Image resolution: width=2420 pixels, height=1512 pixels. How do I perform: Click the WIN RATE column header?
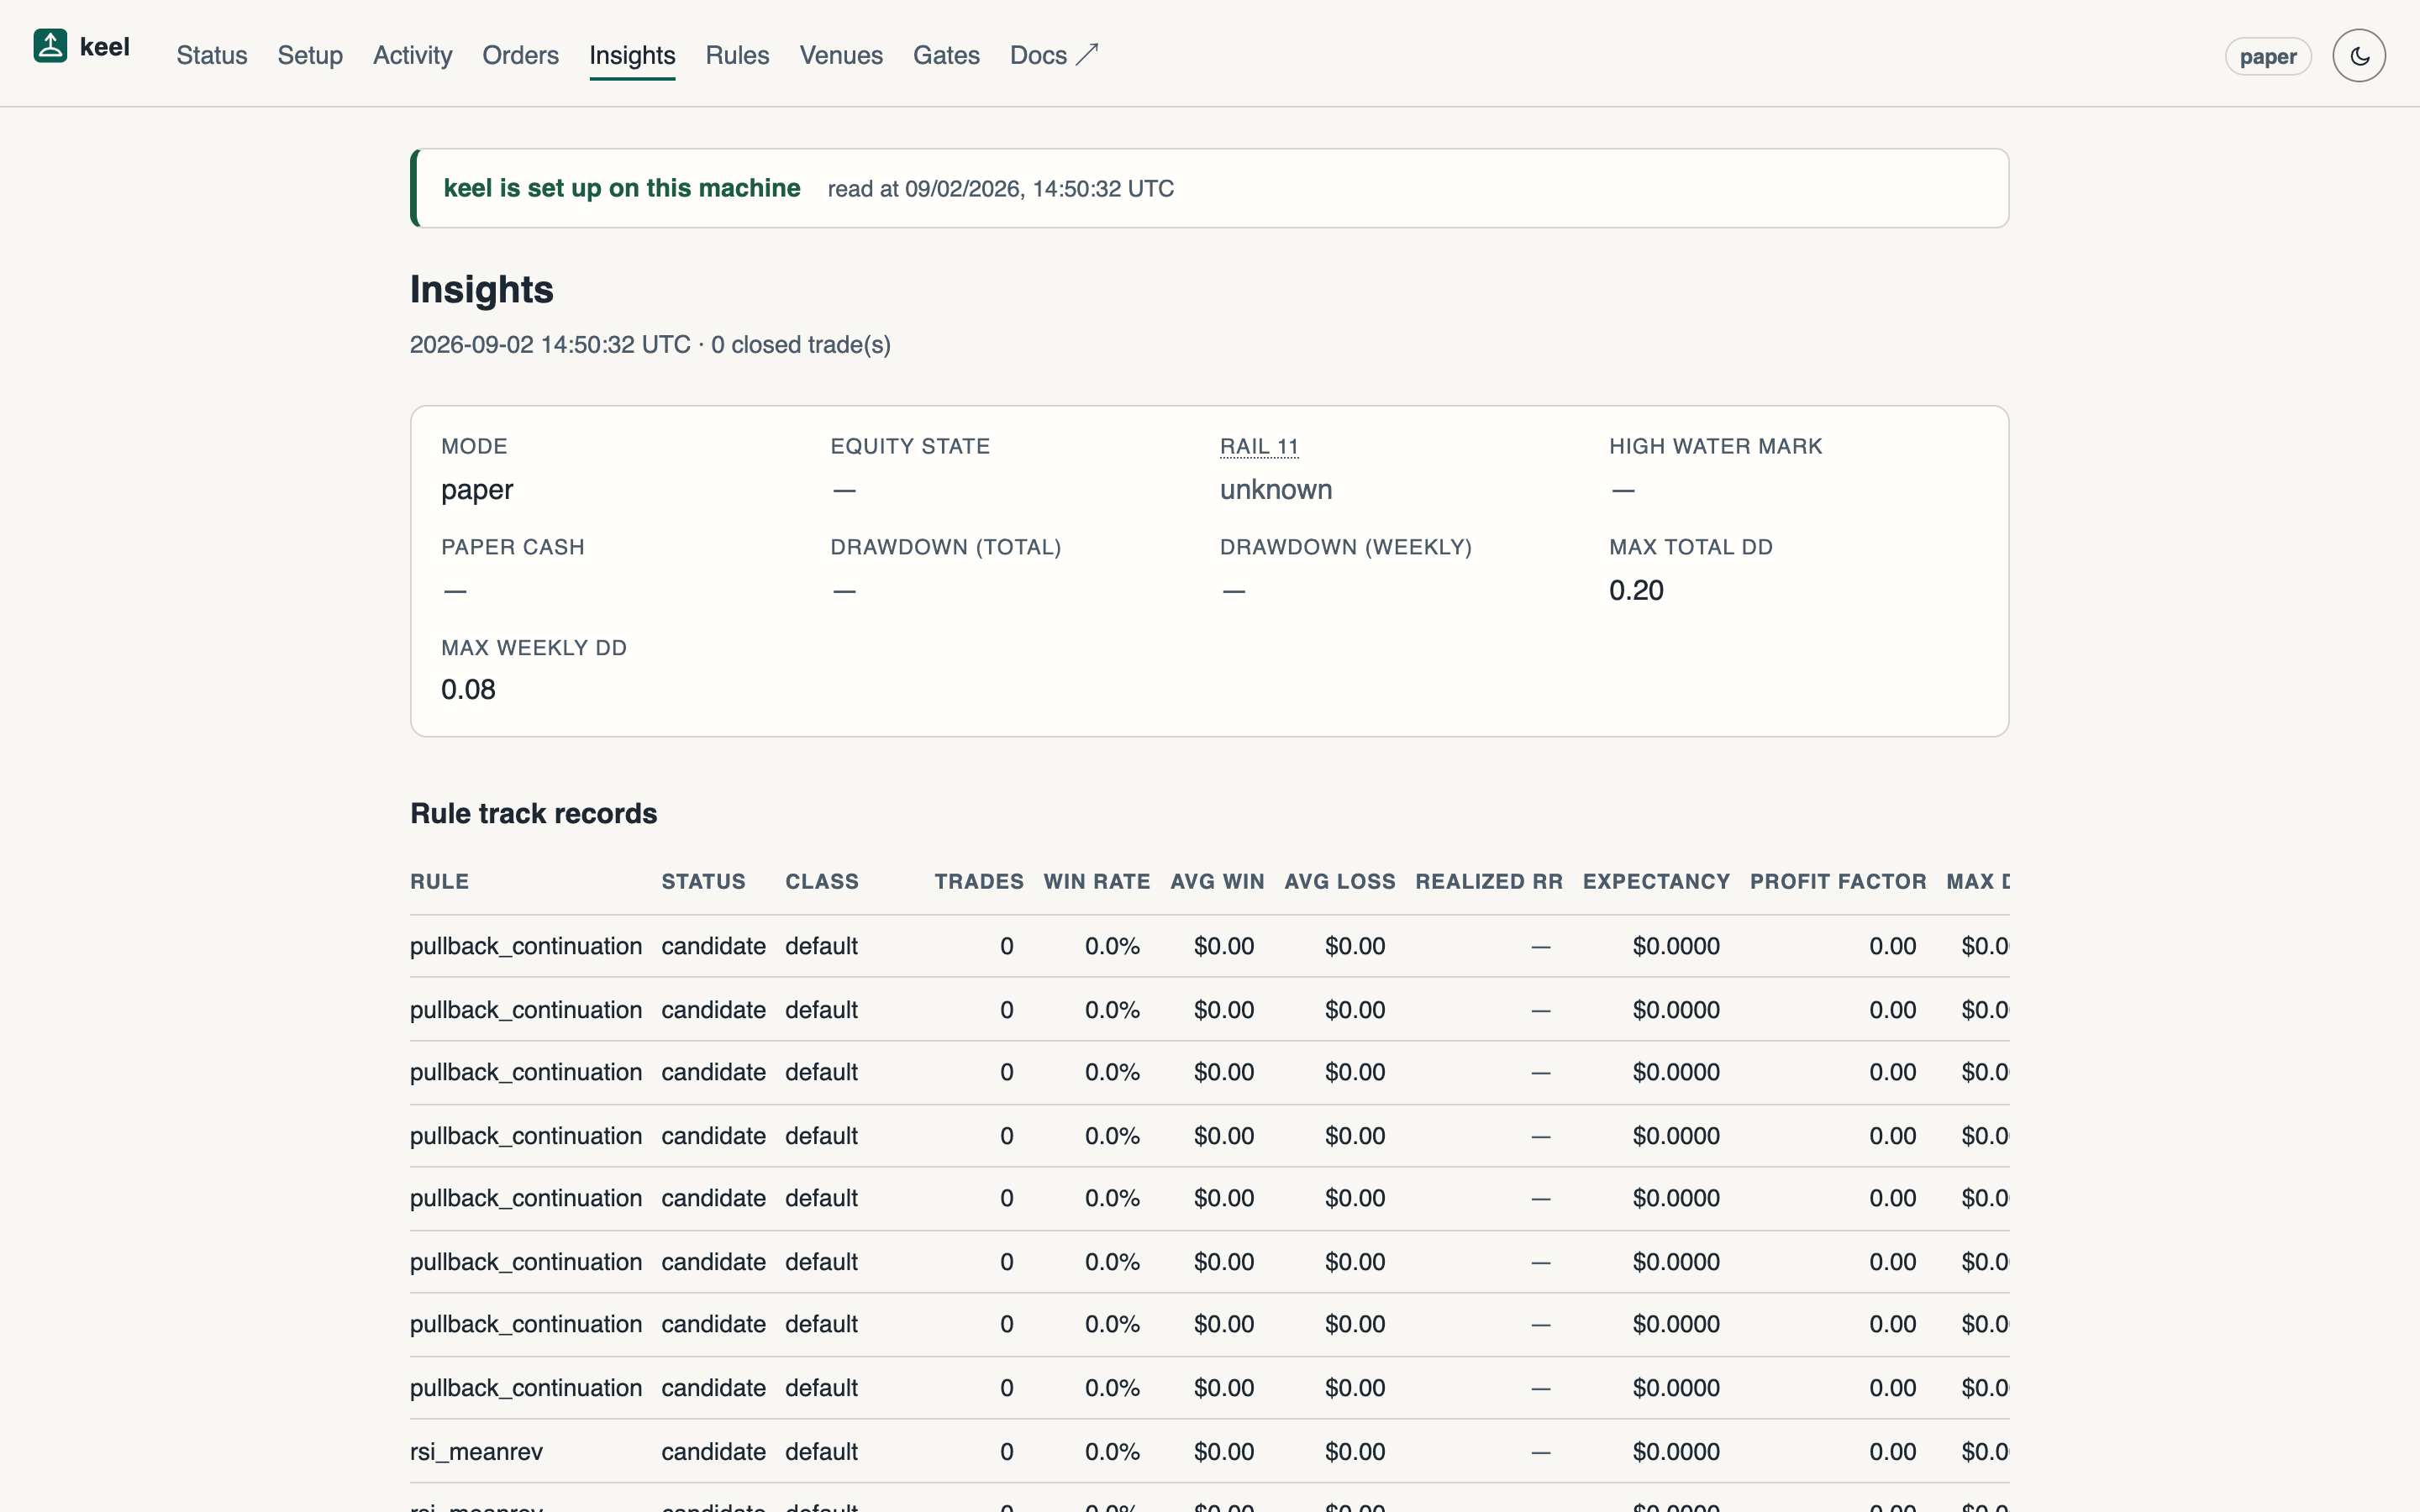(1097, 881)
